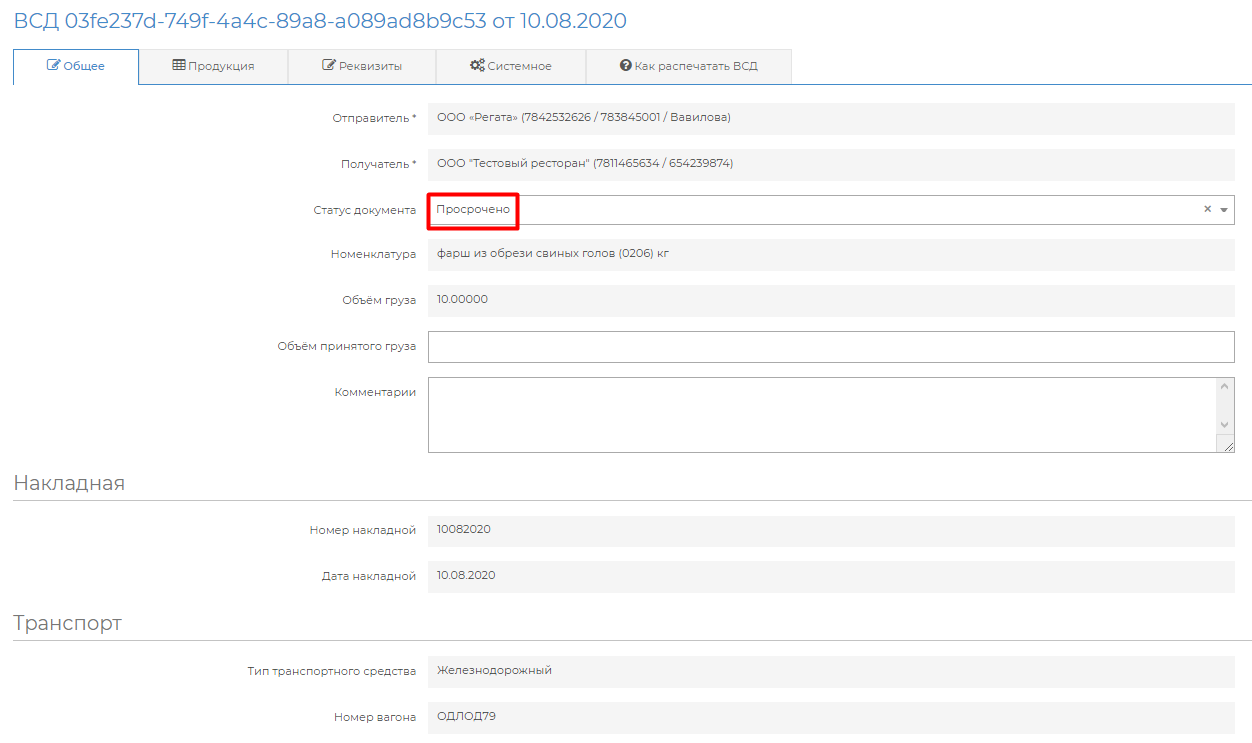Click the Номенклатура field with the фарш product
Screen dimensions: 1252x743
[x=830, y=255]
